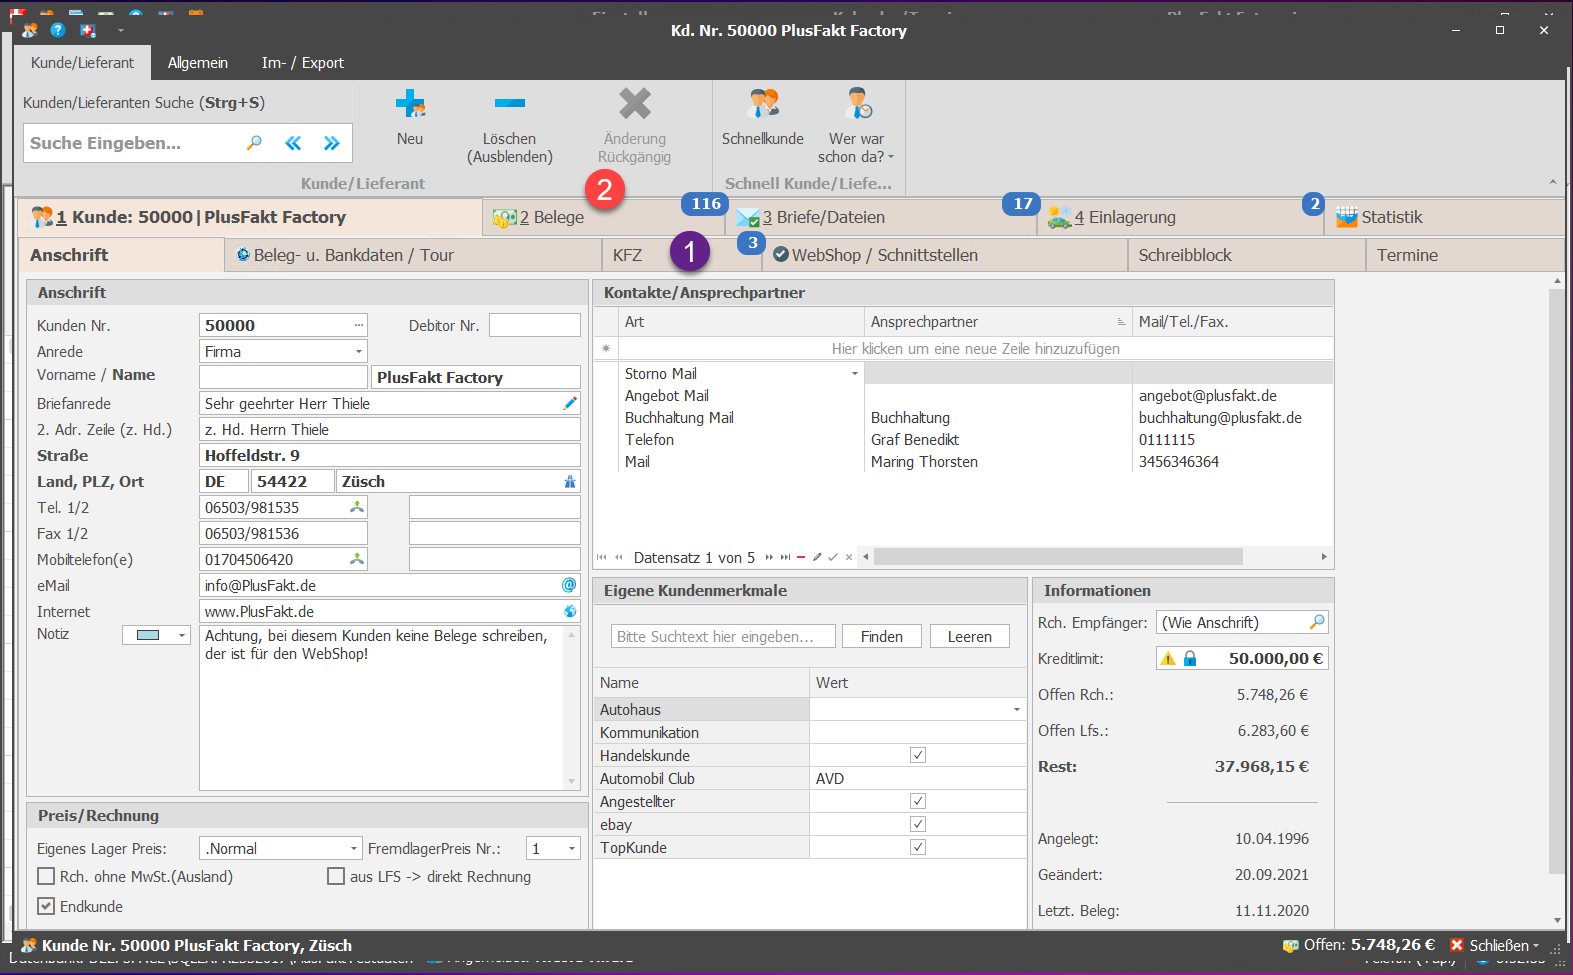The image size is (1573, 975).
Task: Edit contact record with pencil in navigator
Action: click(x=817, y=557)
